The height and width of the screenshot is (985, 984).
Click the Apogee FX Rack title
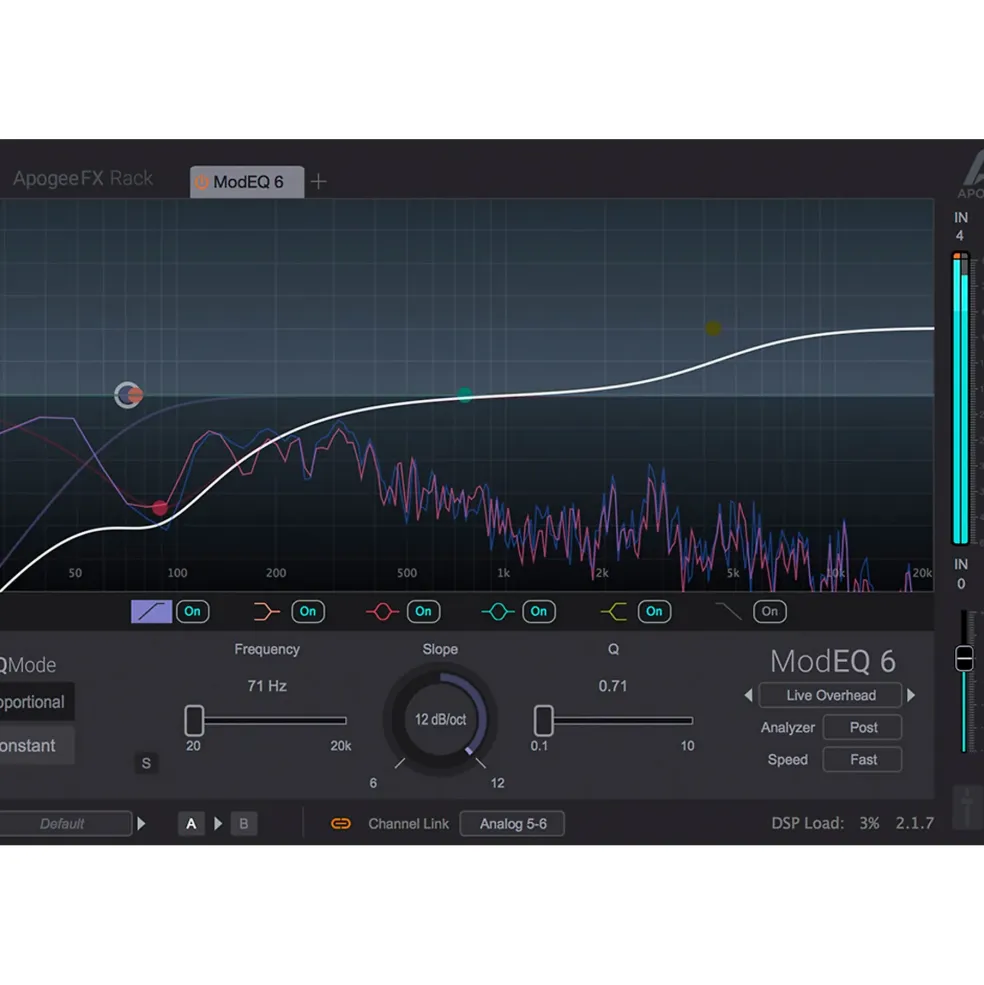pyautogui.click(x=82, y=178)
